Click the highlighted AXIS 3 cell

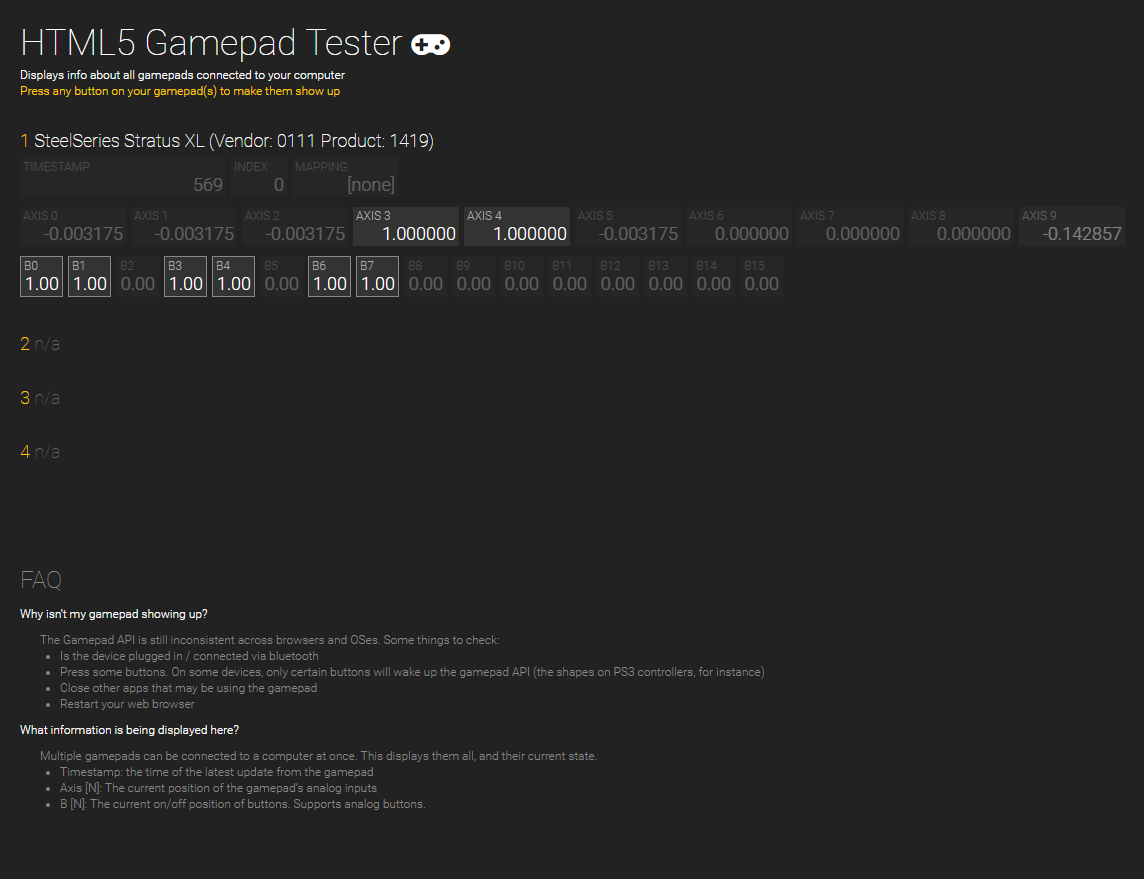coord(406,226)
